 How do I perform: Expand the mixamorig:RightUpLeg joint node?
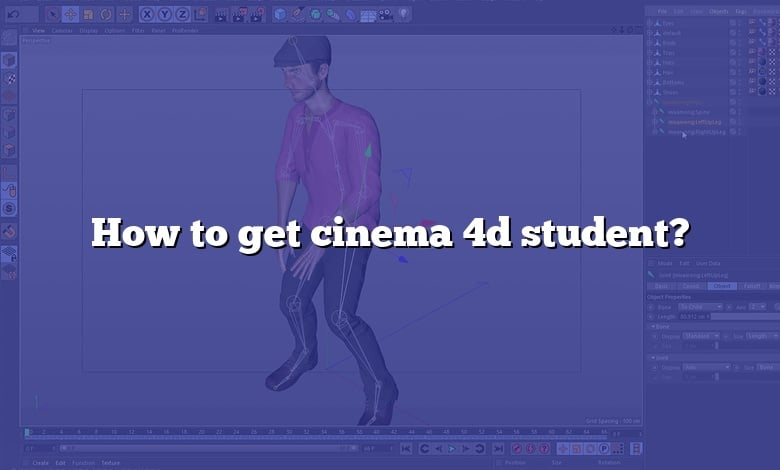(655, 132)
